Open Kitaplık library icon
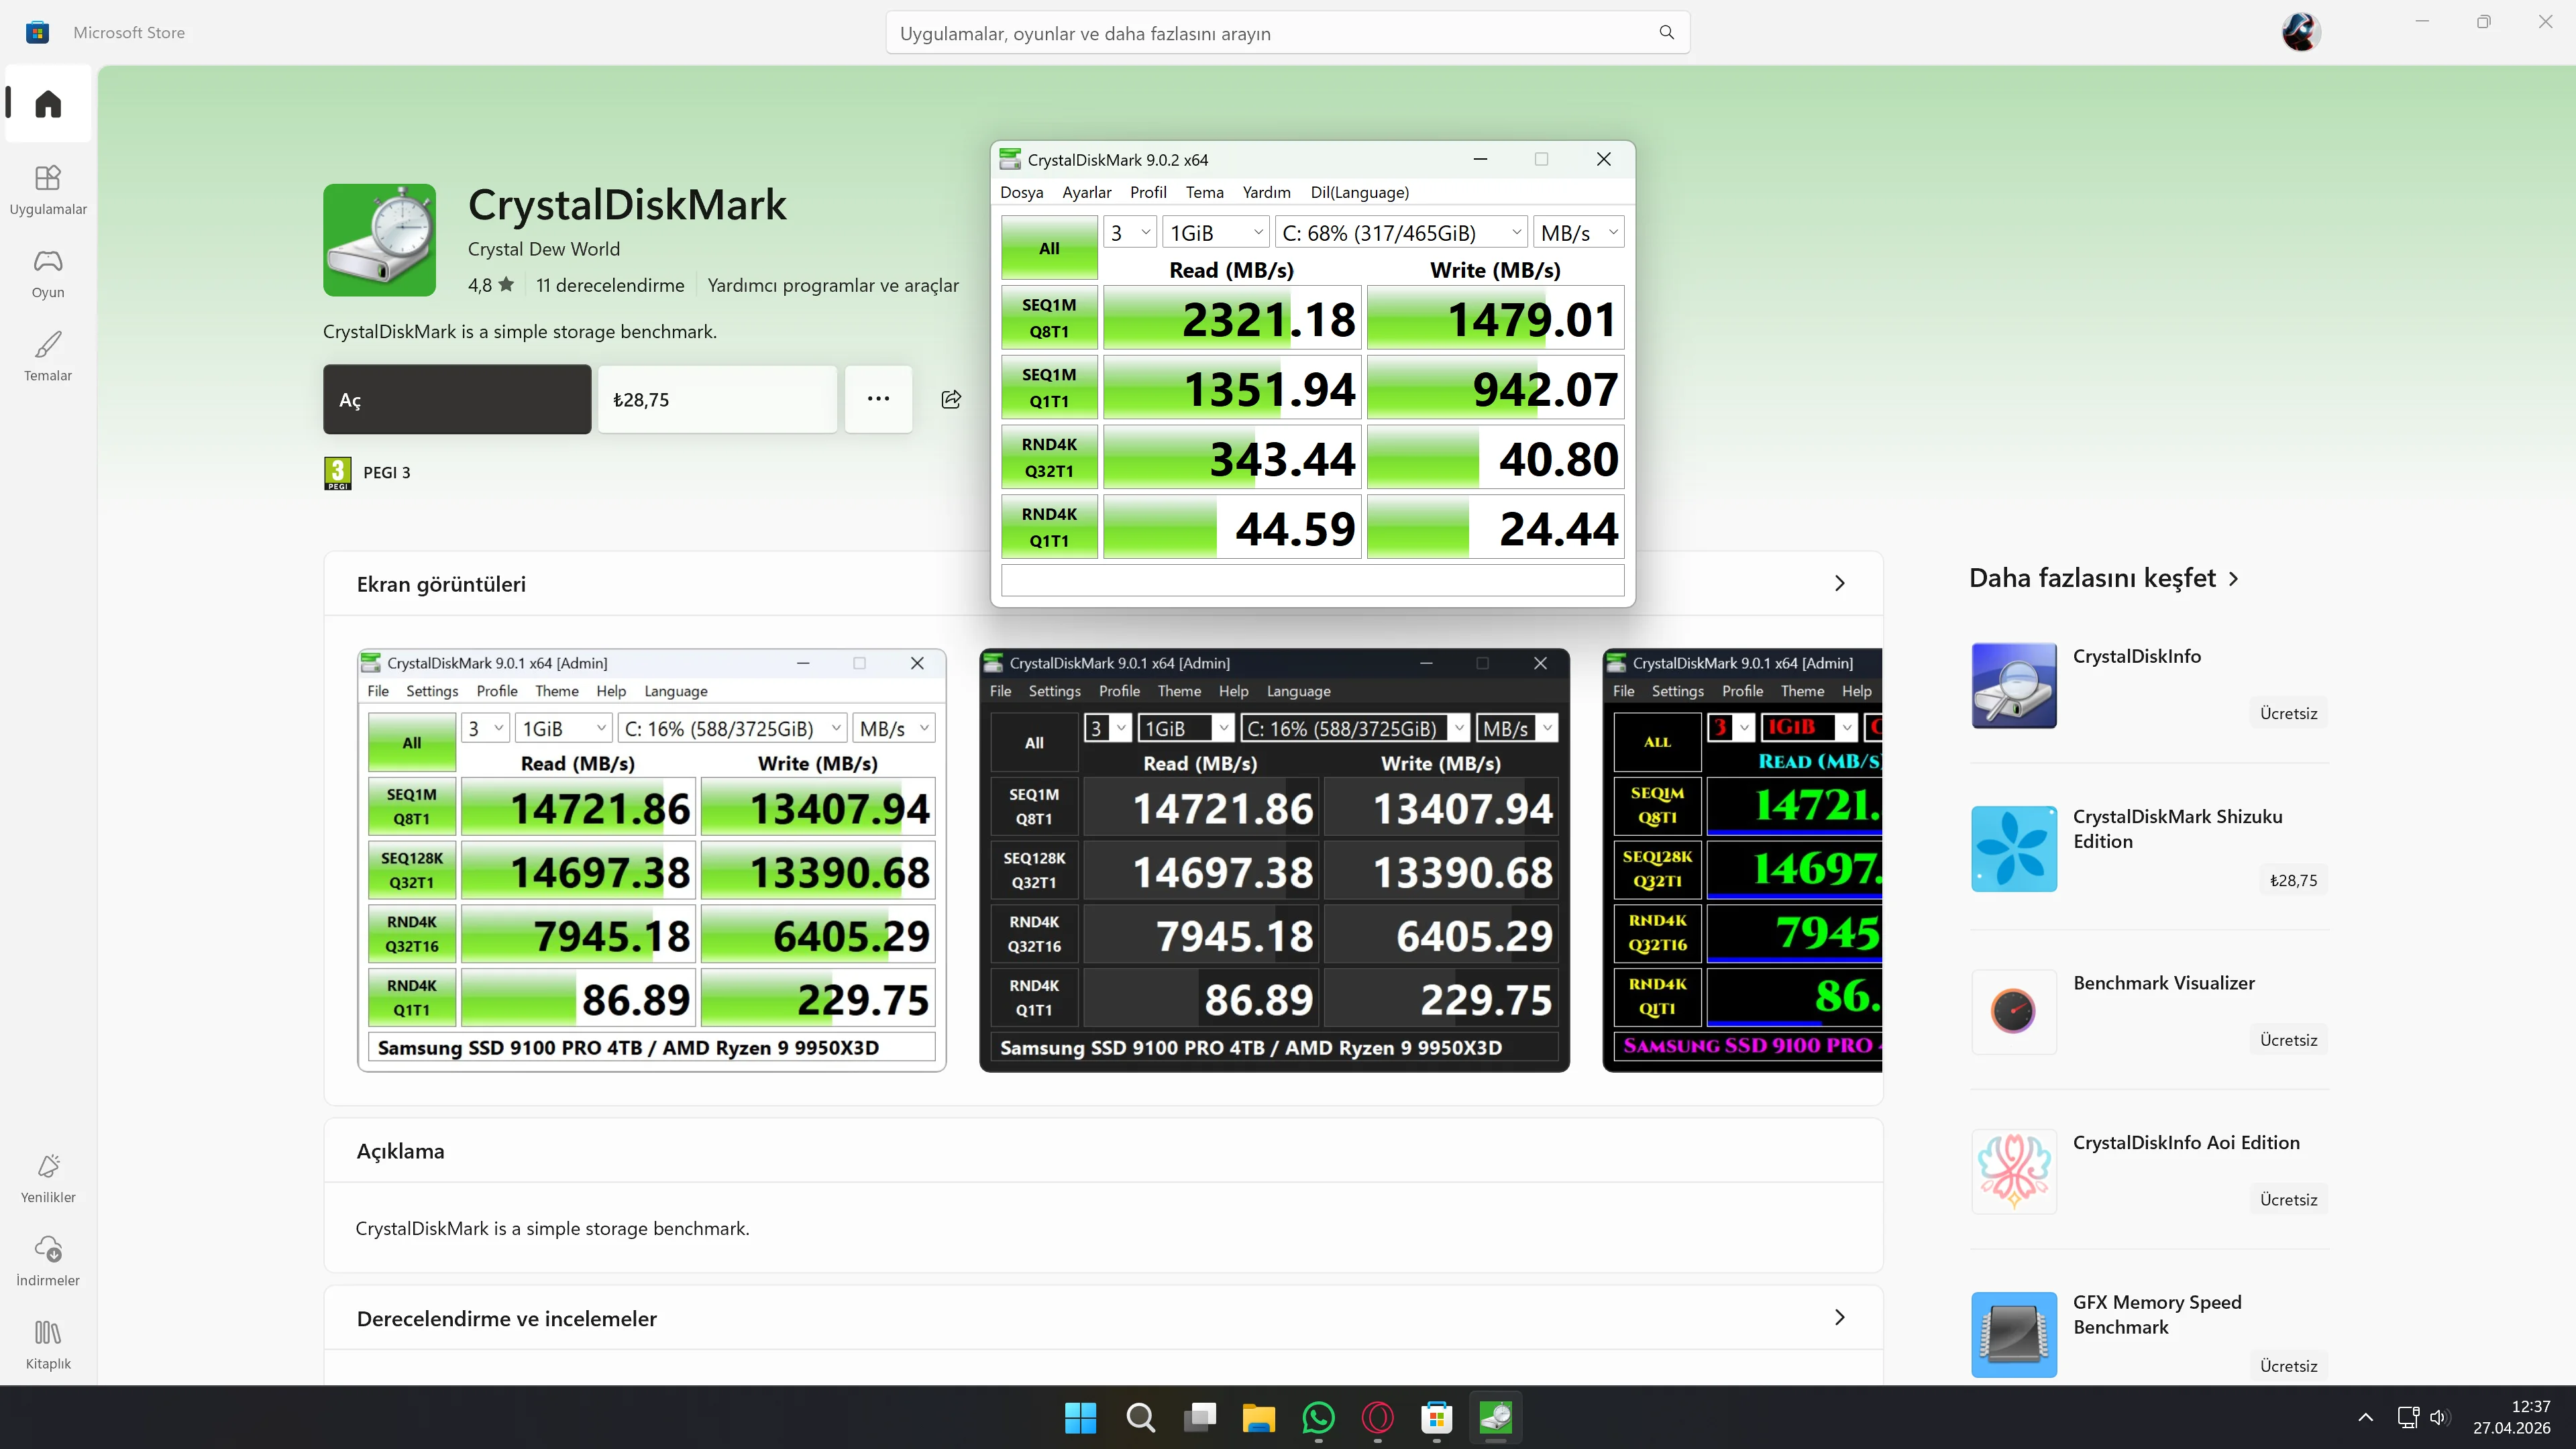This screenshot has height=1449, width=2576. 48,1343
